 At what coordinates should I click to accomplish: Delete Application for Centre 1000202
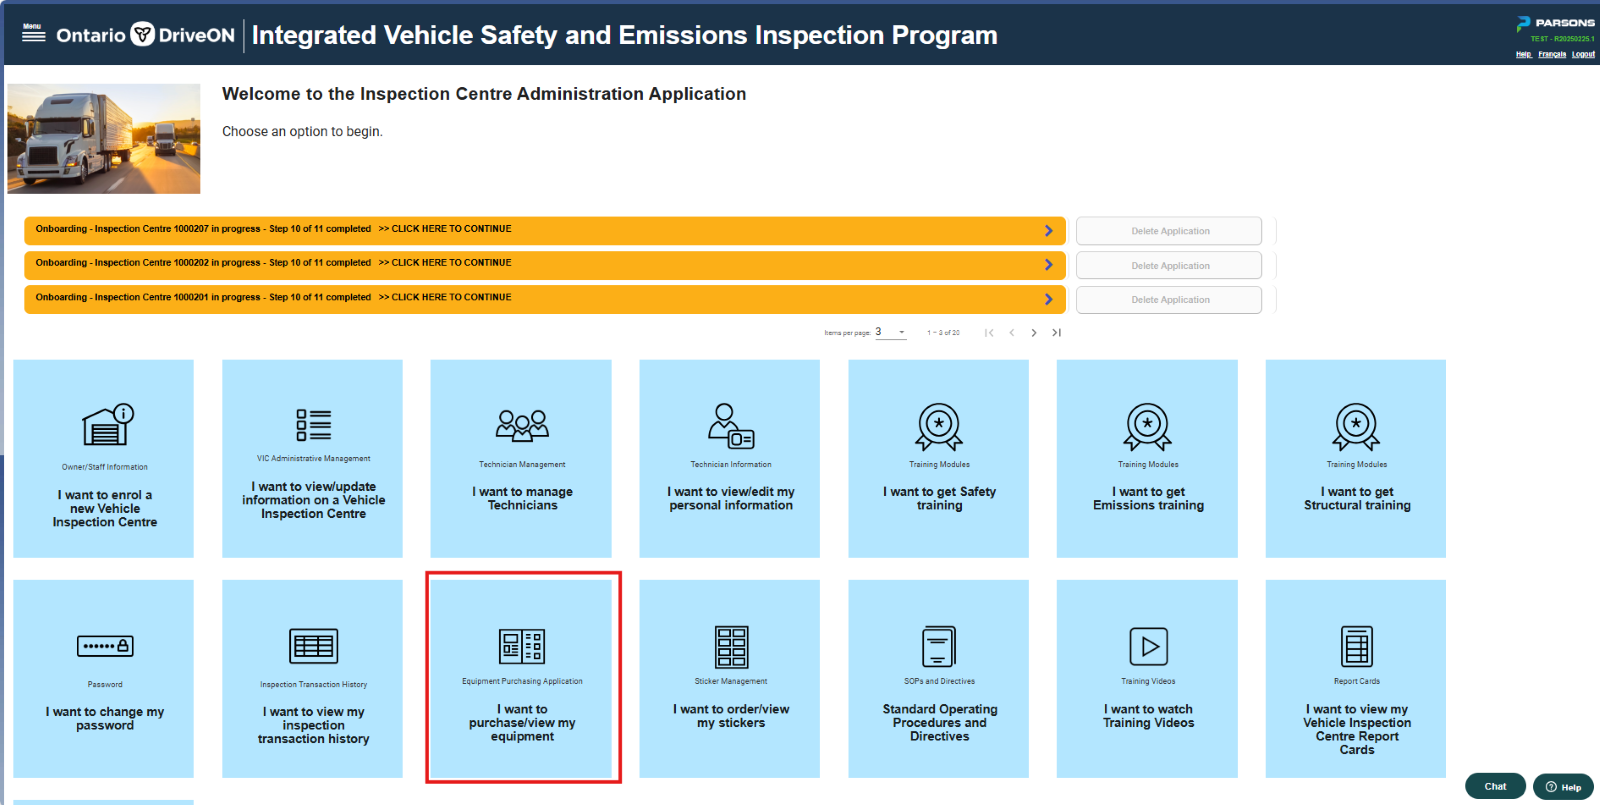click(x=1169, y=265)
